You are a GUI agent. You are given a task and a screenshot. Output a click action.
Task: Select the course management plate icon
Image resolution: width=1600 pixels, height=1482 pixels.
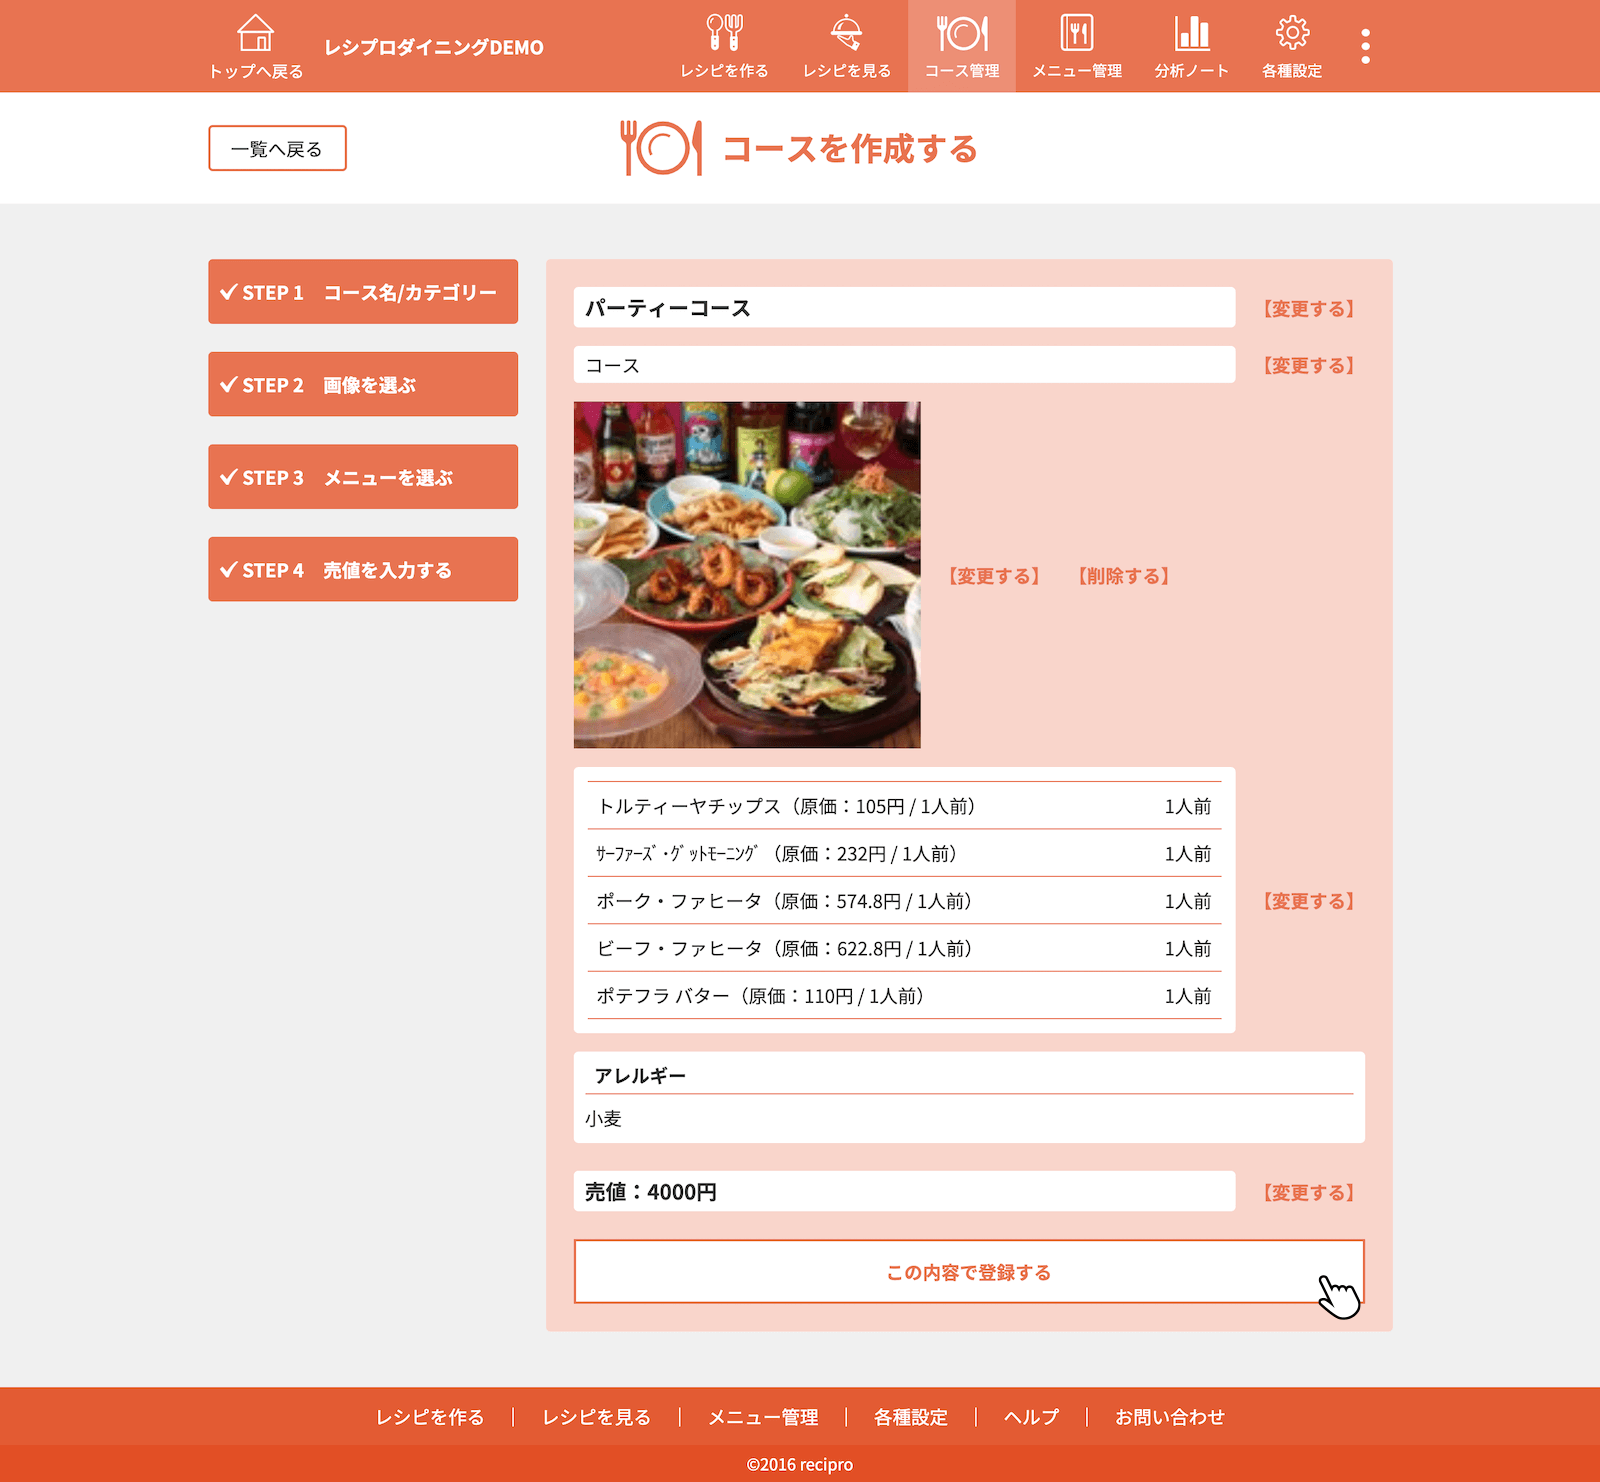point(961,35)
